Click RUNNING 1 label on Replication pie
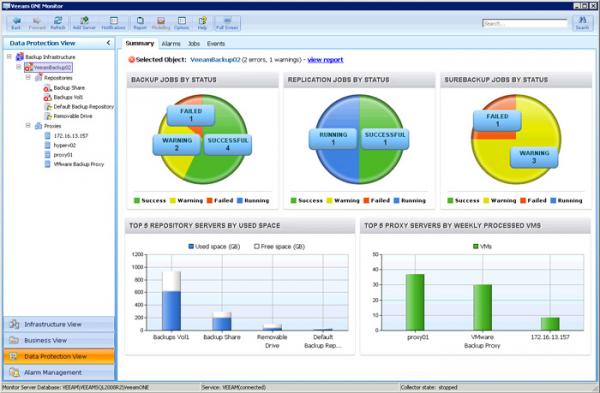Screen dimensions: 600x393 click(333, 139)
